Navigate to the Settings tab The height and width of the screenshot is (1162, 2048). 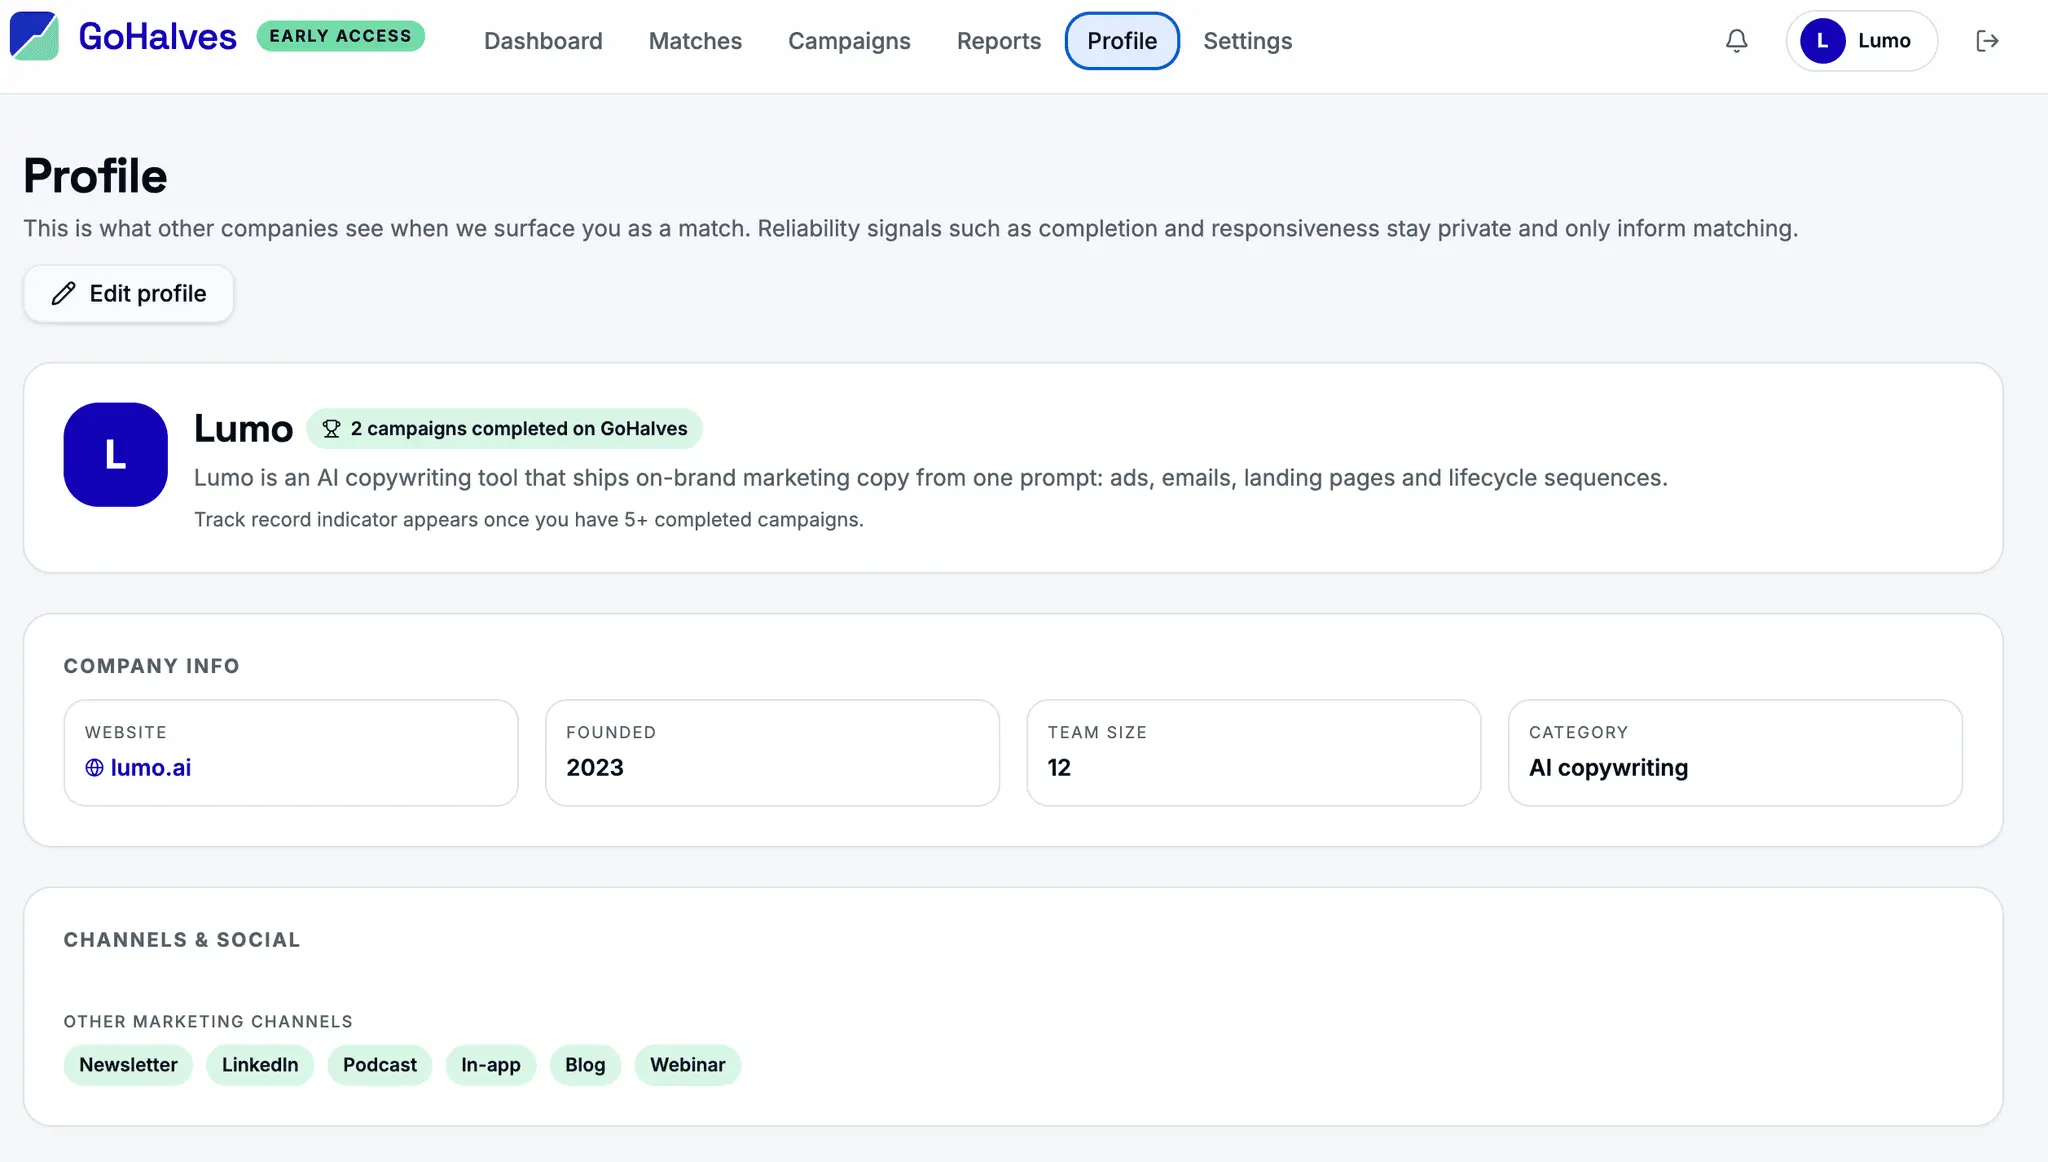(1248, 41)
